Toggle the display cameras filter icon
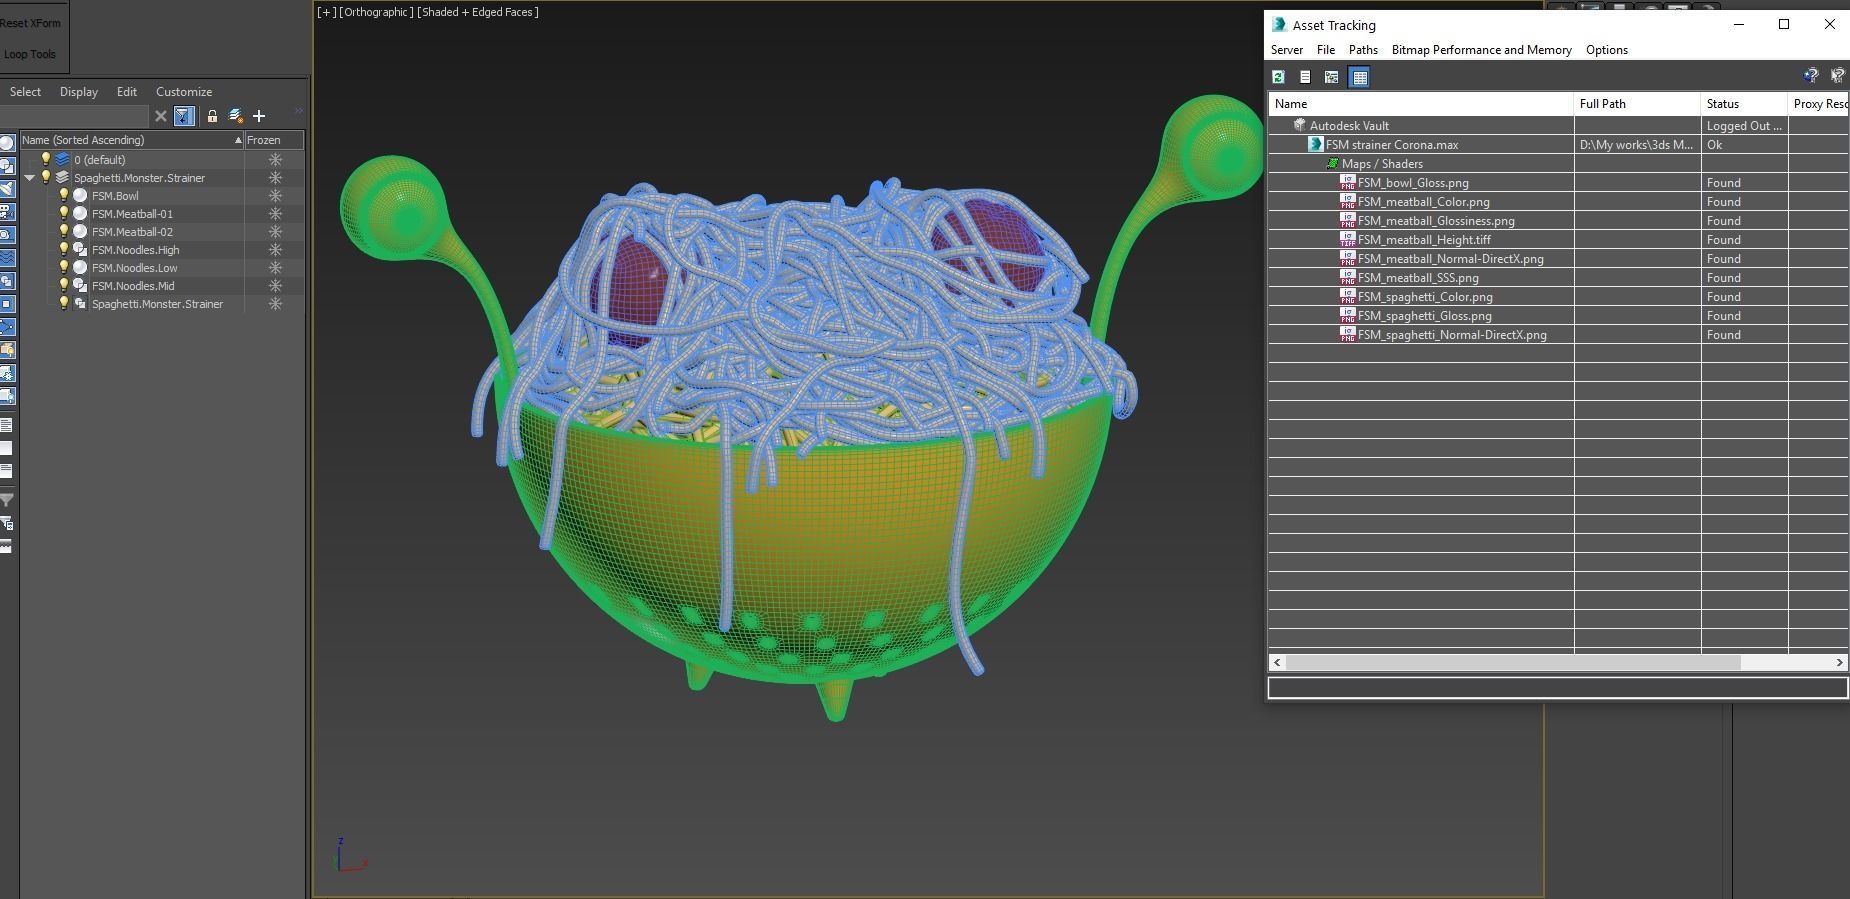 click(7, 212)
